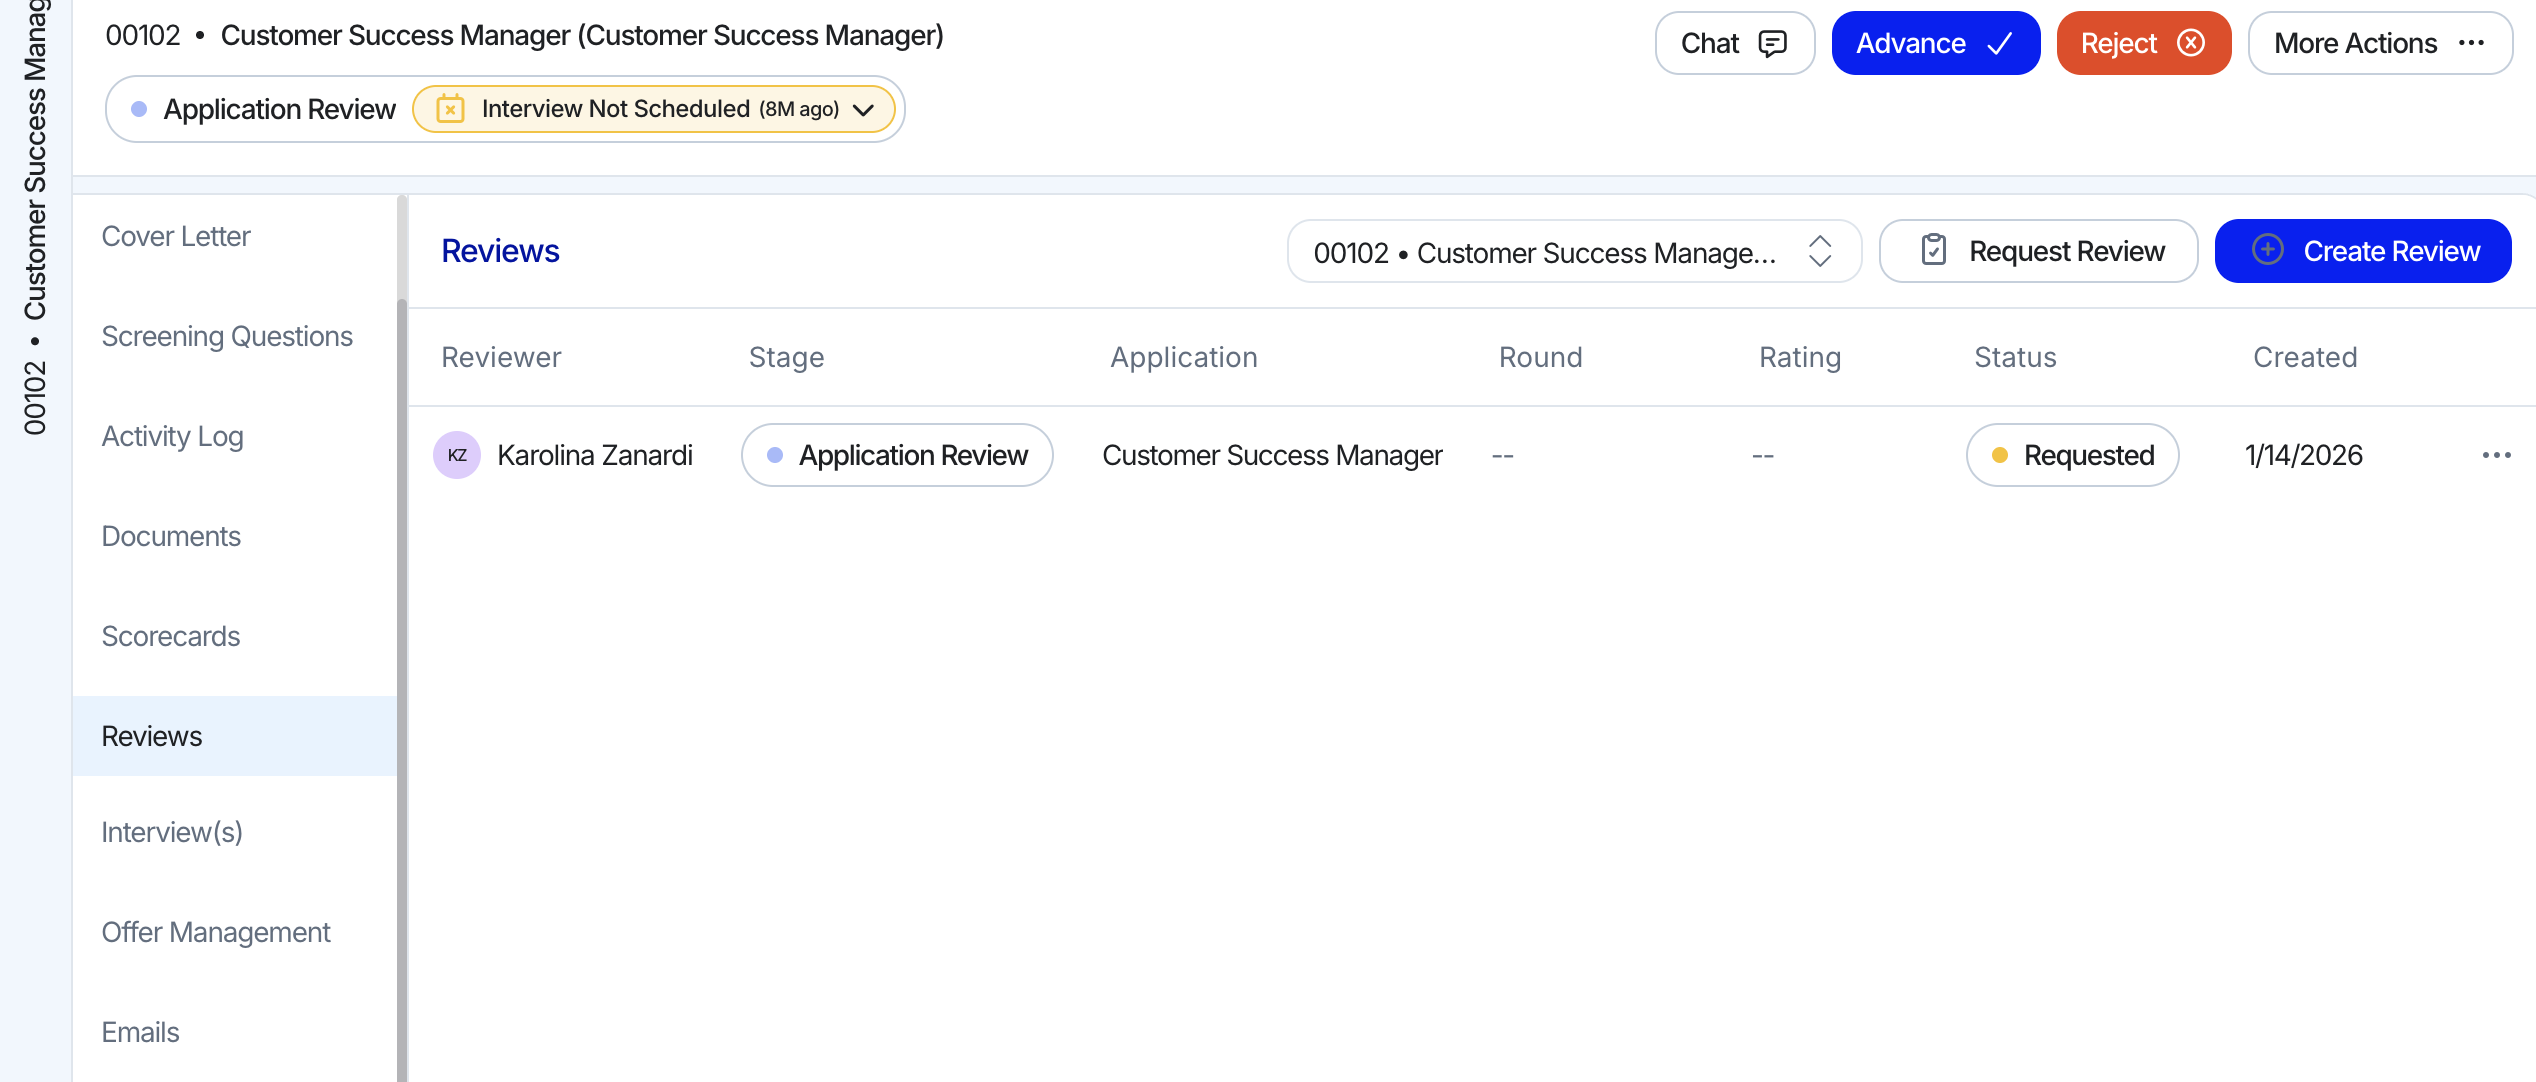
Task: Switch to the Activity Log section
Action: pos(172,436)
